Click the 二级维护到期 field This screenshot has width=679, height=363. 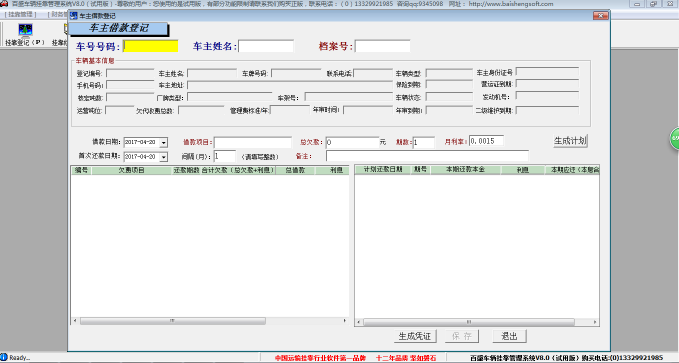pos(547,110)
